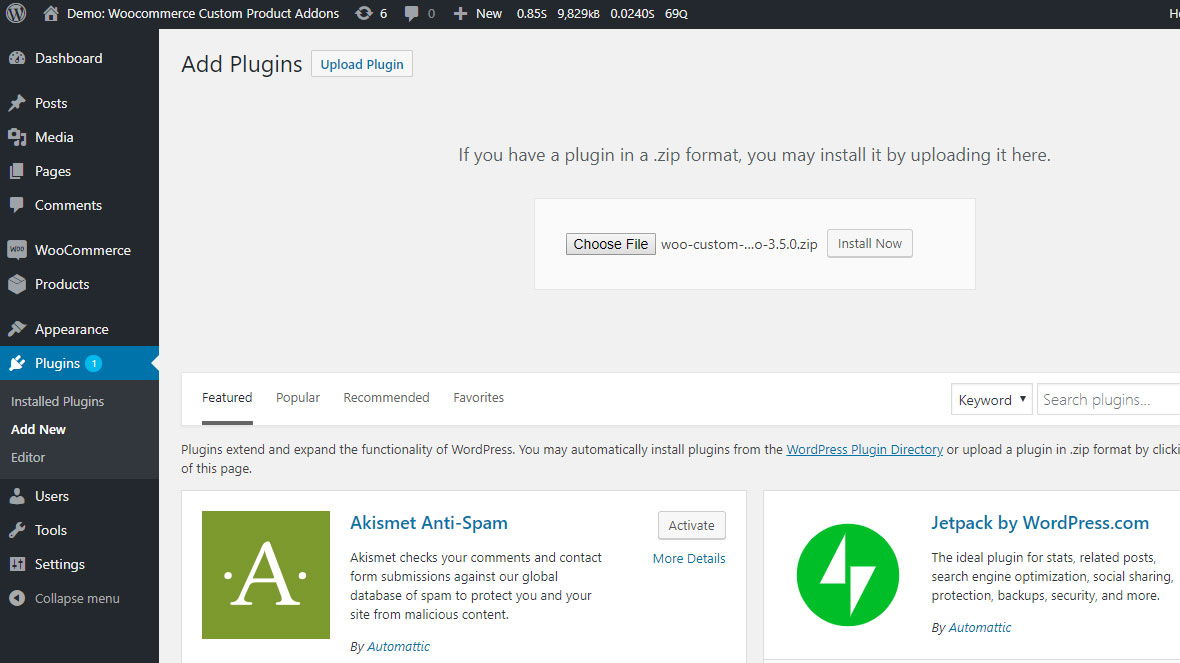Screen dimensions: 1180x663
Task: Open the Akismet Anti-Spam logo thumbnail
Action: coord(266,575)
